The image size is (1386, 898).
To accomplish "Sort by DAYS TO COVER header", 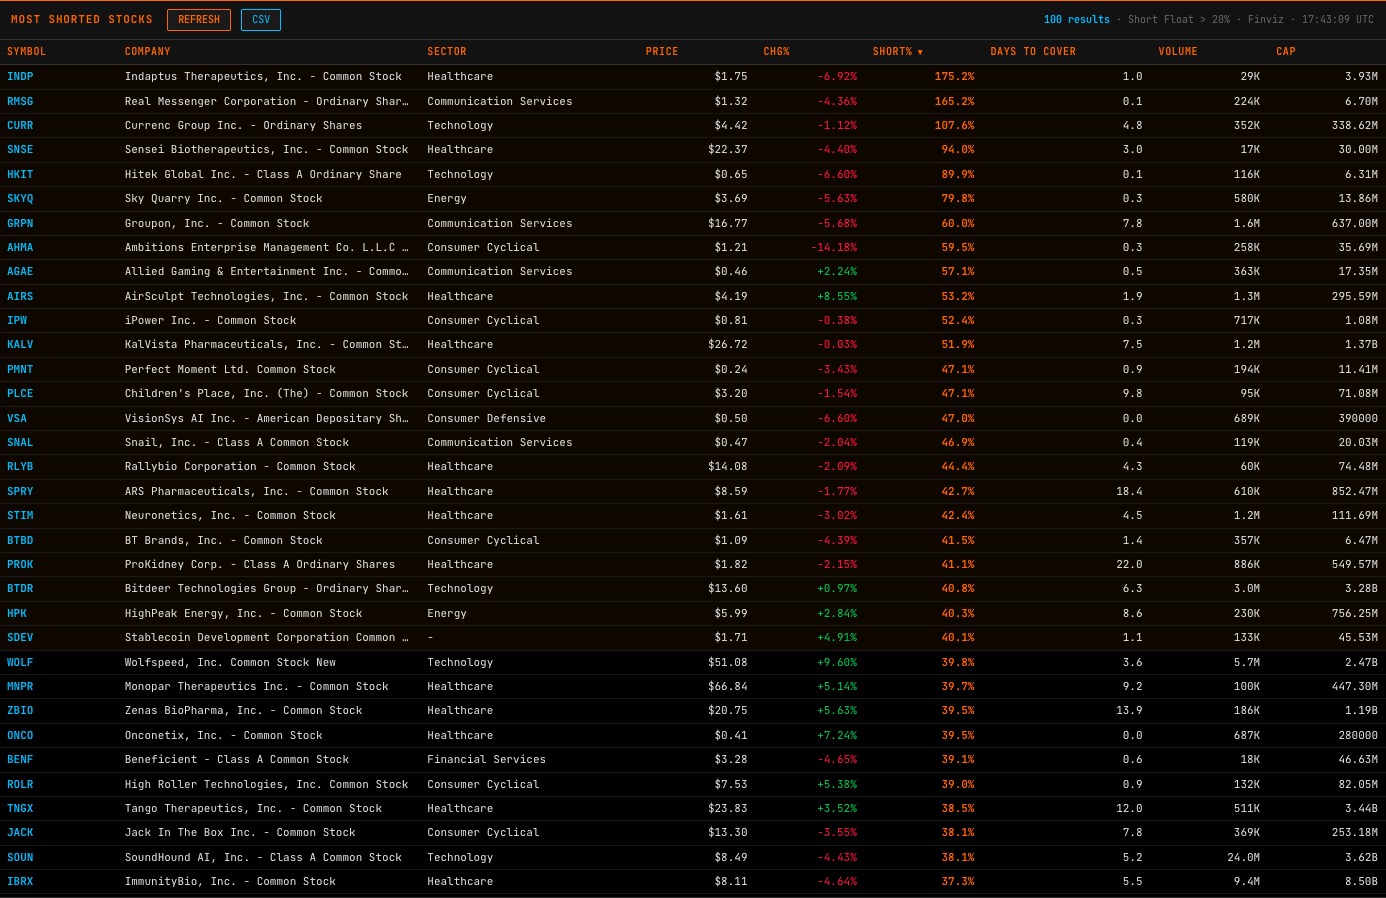I will [x=1033, y=52].
